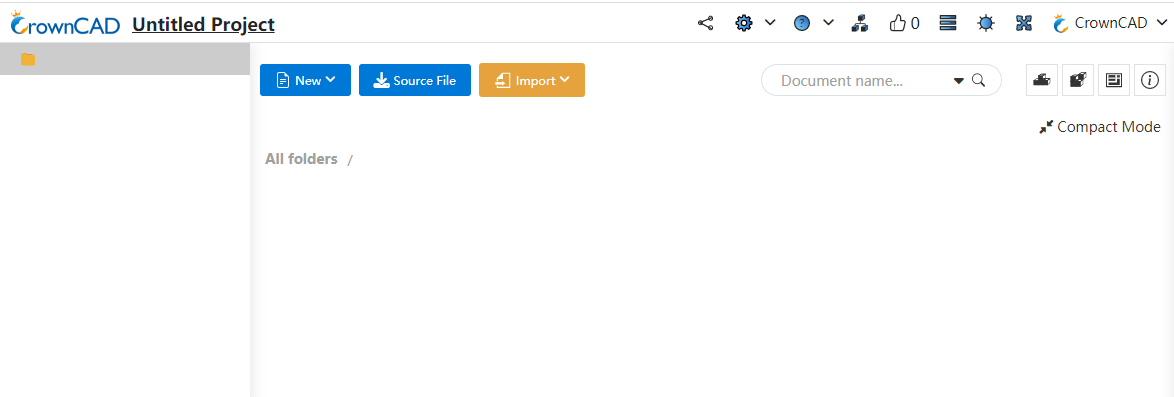This screenshot has height=397, width=1174.
Task: Click the share icon in header
Action: coord(705,23)
